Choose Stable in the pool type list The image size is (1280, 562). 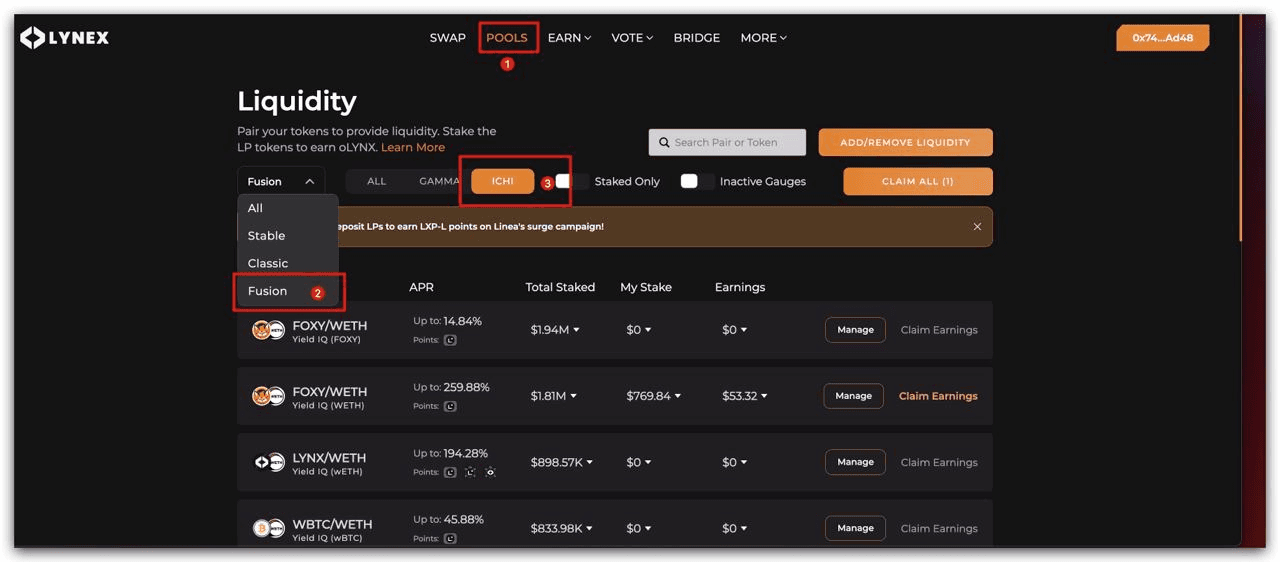(x=288, y=236)
